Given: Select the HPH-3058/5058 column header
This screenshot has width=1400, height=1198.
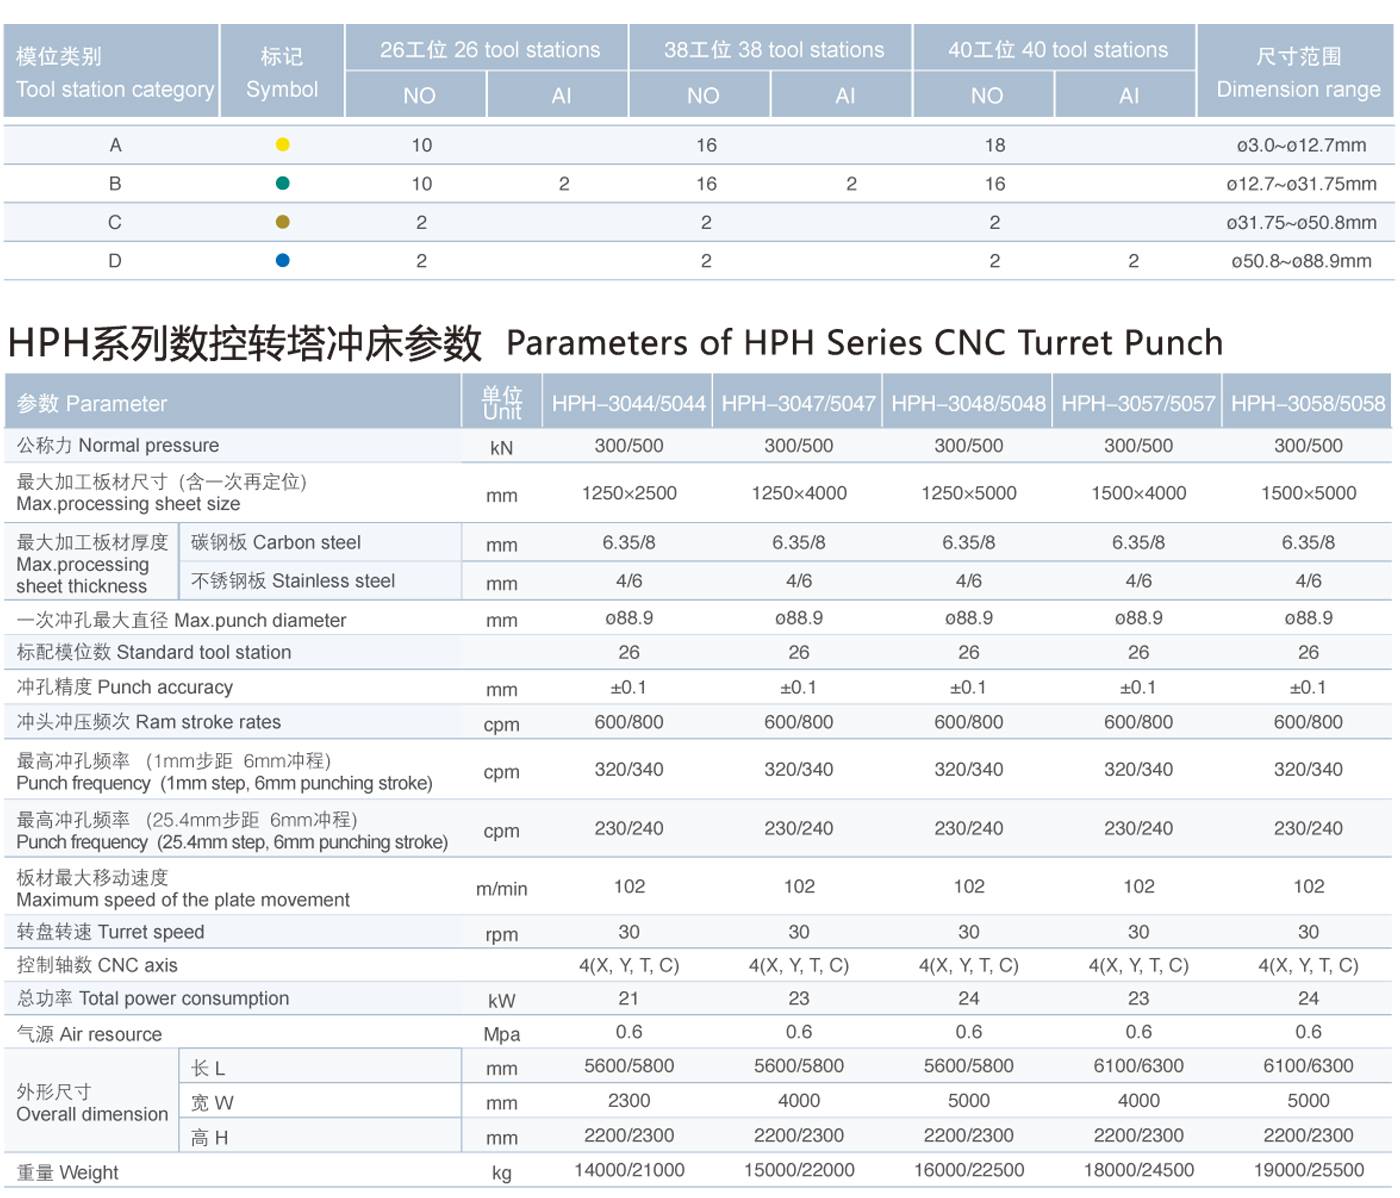Looking at the screenshot, I should [1307, 403].
